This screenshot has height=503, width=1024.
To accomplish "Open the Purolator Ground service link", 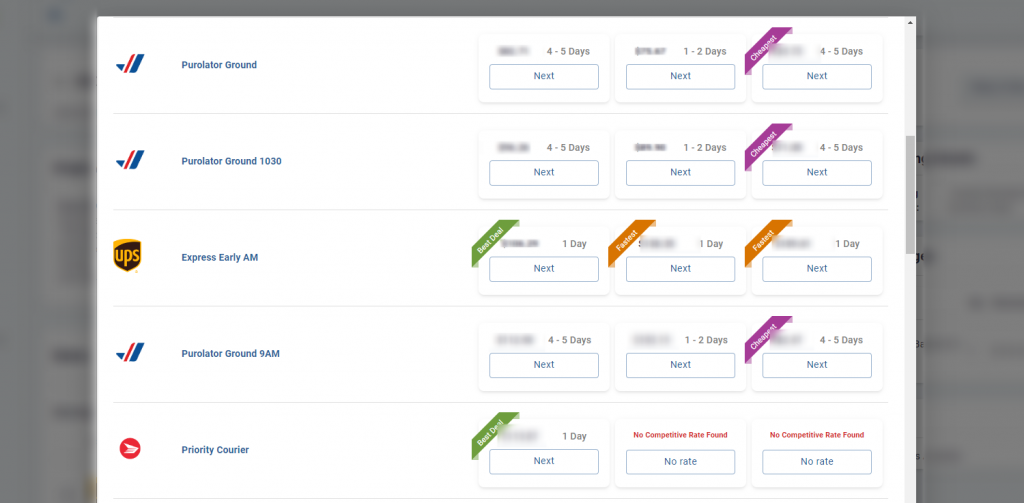I will point(219,65).
